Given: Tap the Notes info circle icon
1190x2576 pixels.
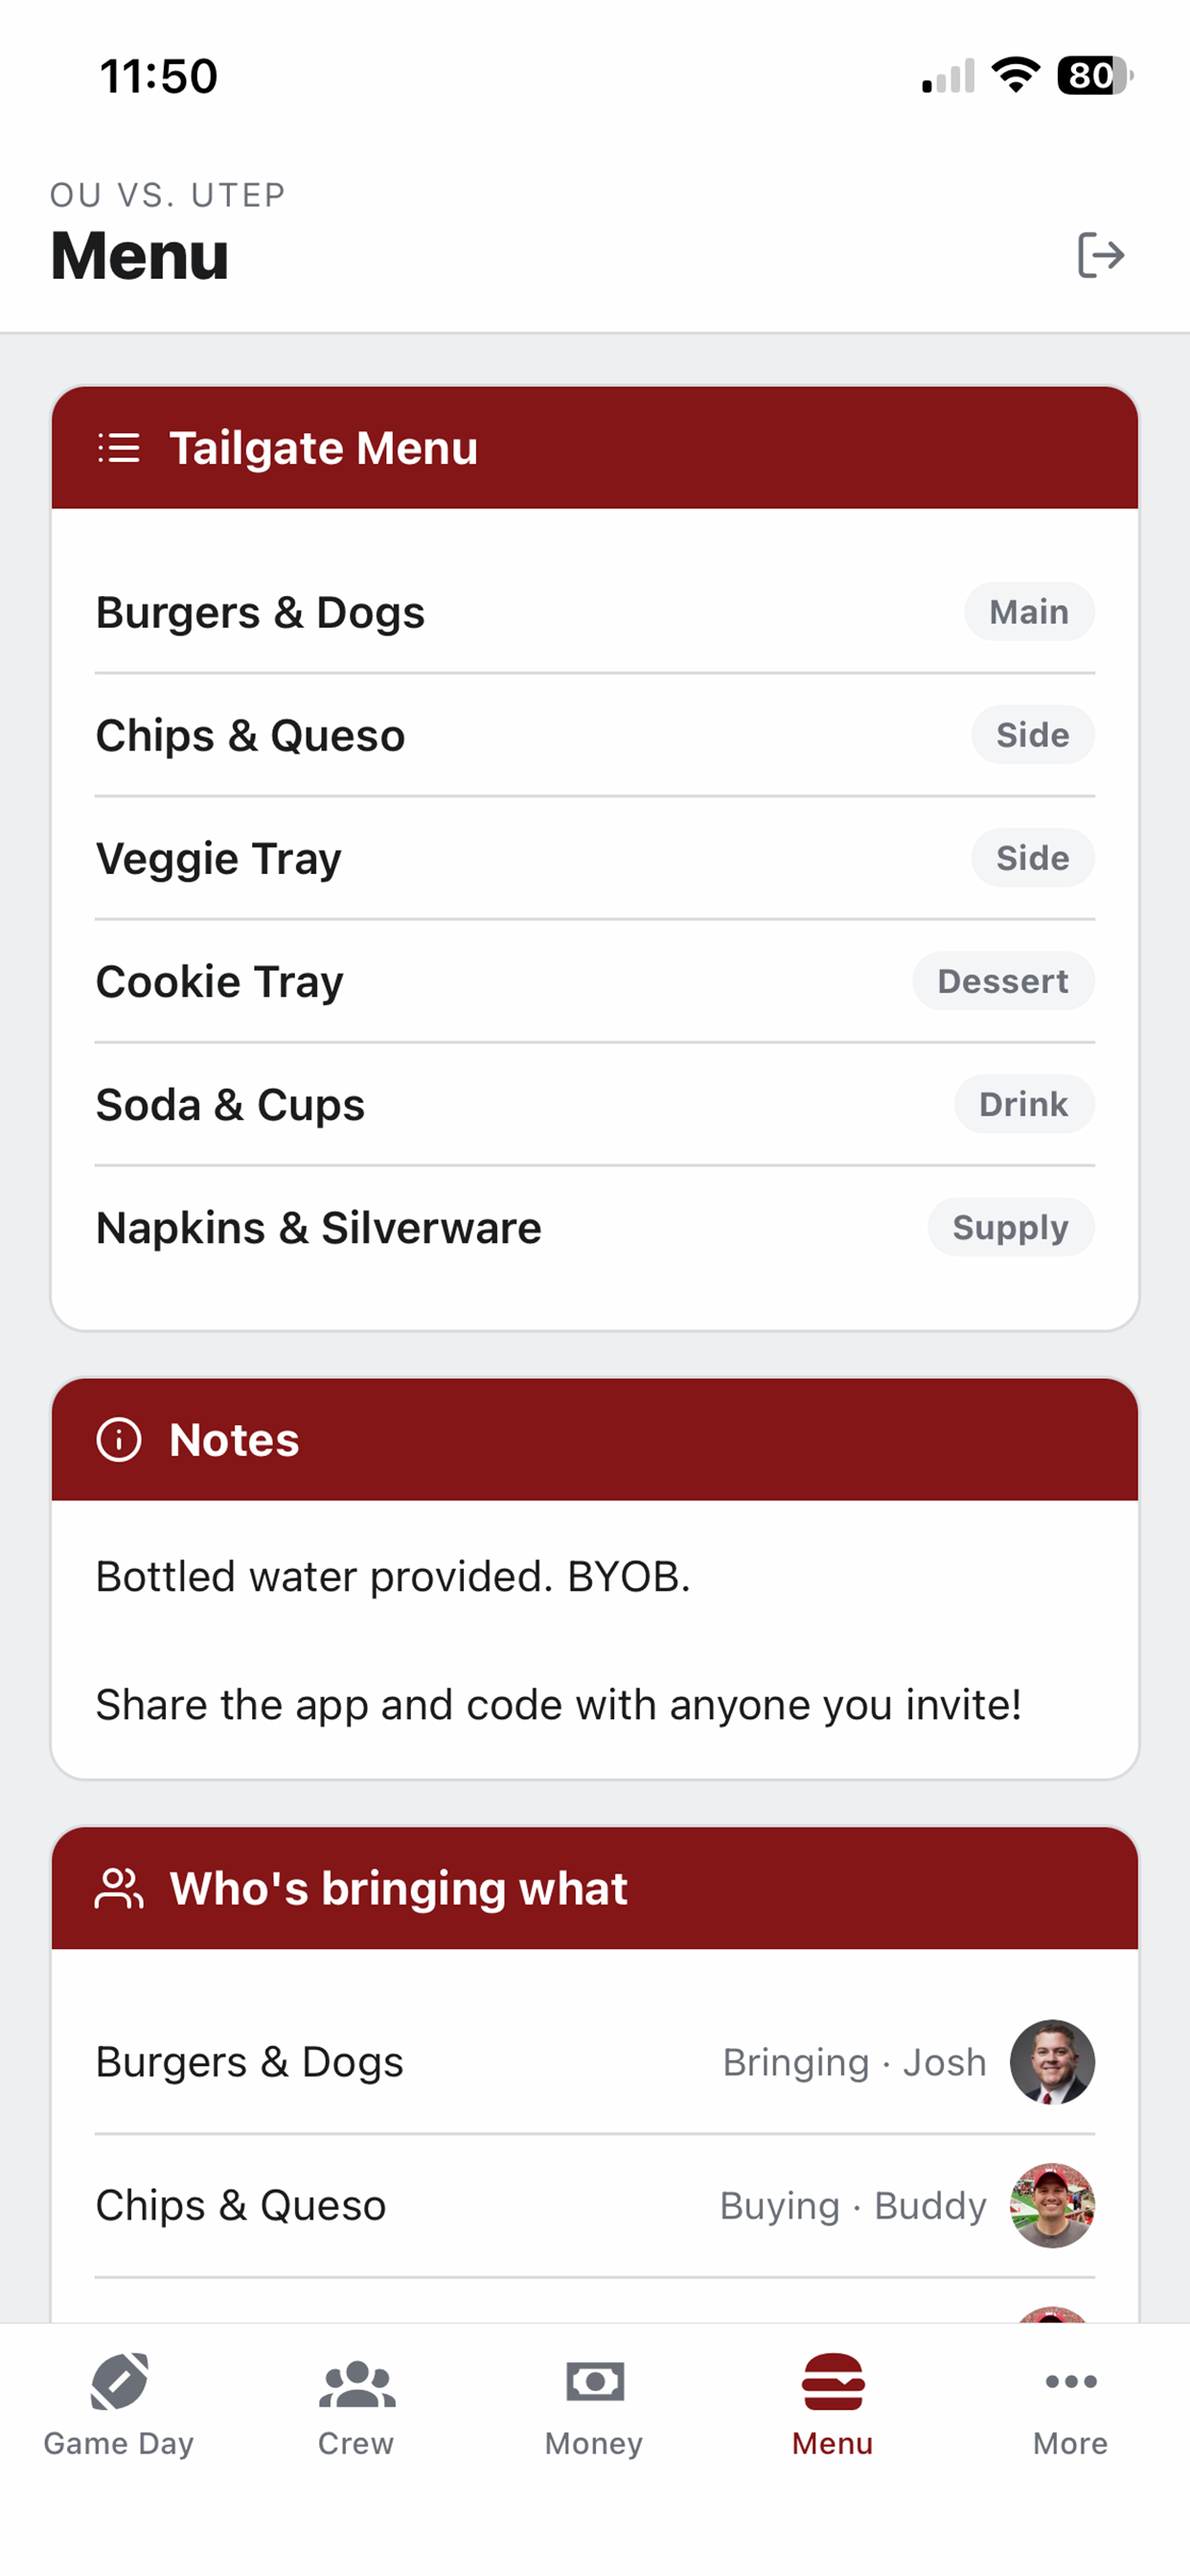Looking at the screenshot, I should point(119,1440).
